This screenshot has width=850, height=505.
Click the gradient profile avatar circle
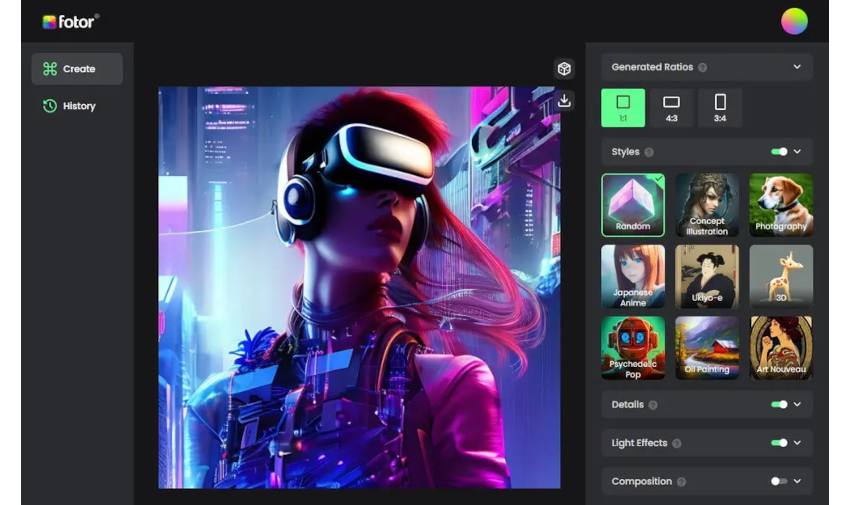[x=794, y=21]
